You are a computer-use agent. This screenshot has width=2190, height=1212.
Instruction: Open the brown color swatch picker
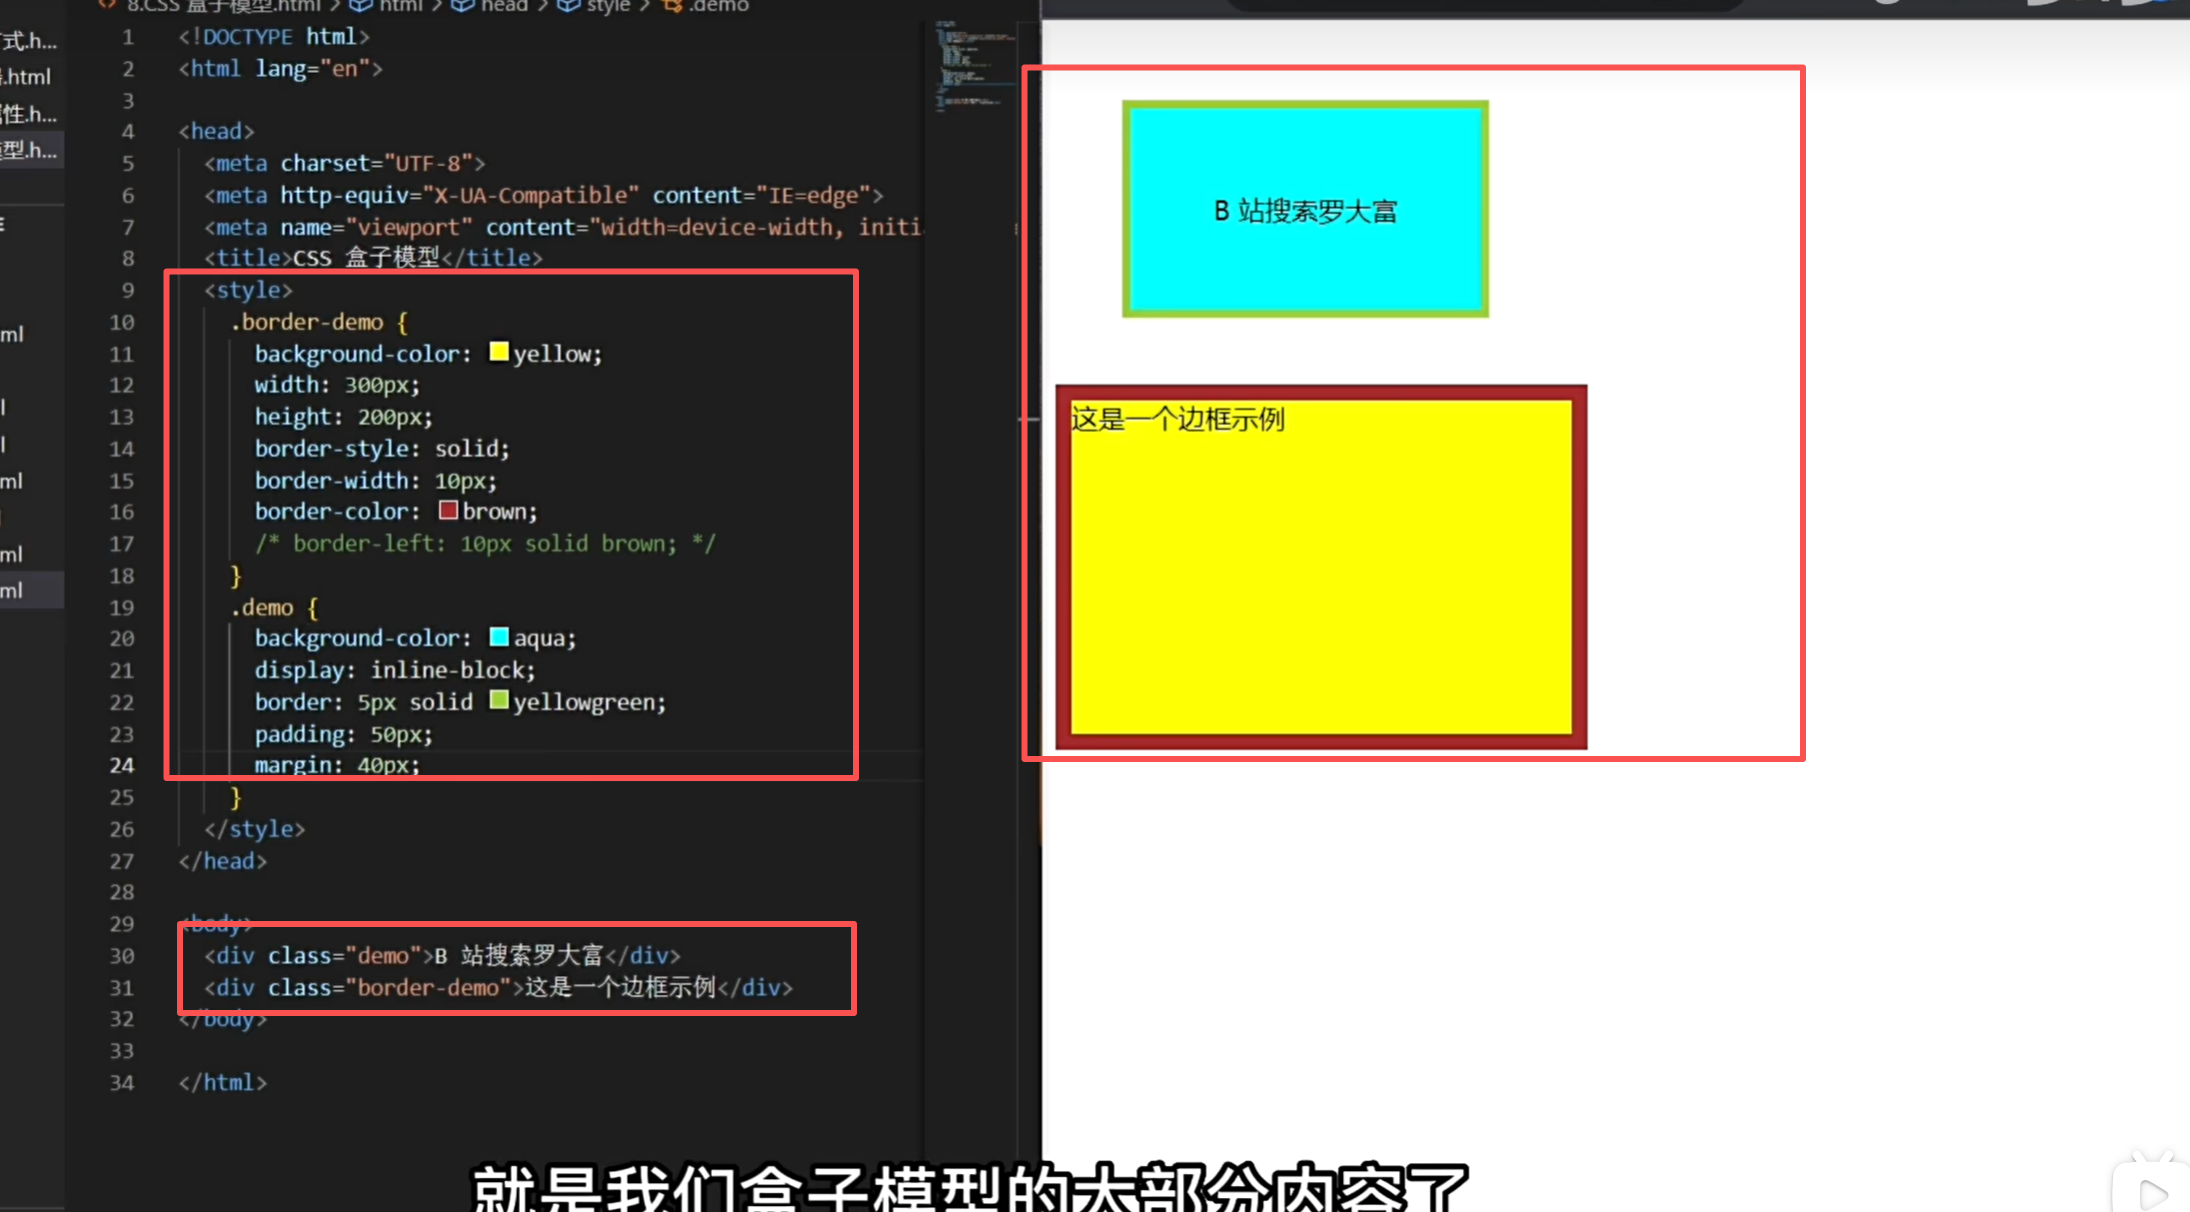(x=448, y=510)
